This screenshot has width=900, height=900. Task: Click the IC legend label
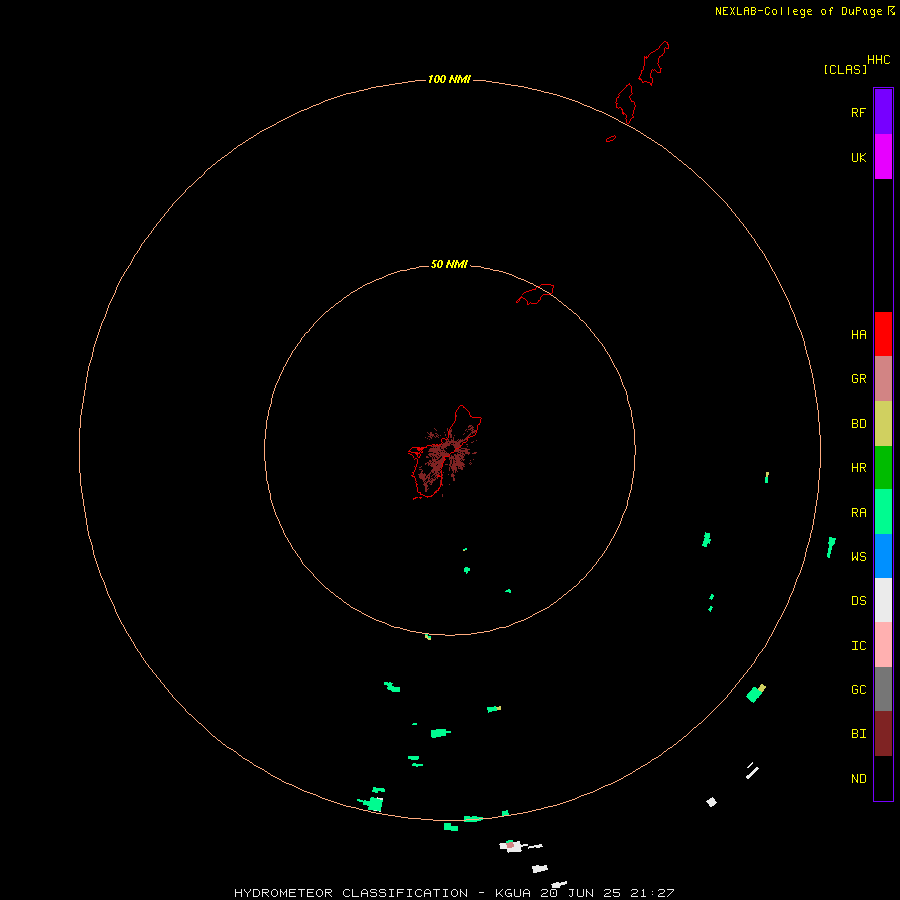858,646
